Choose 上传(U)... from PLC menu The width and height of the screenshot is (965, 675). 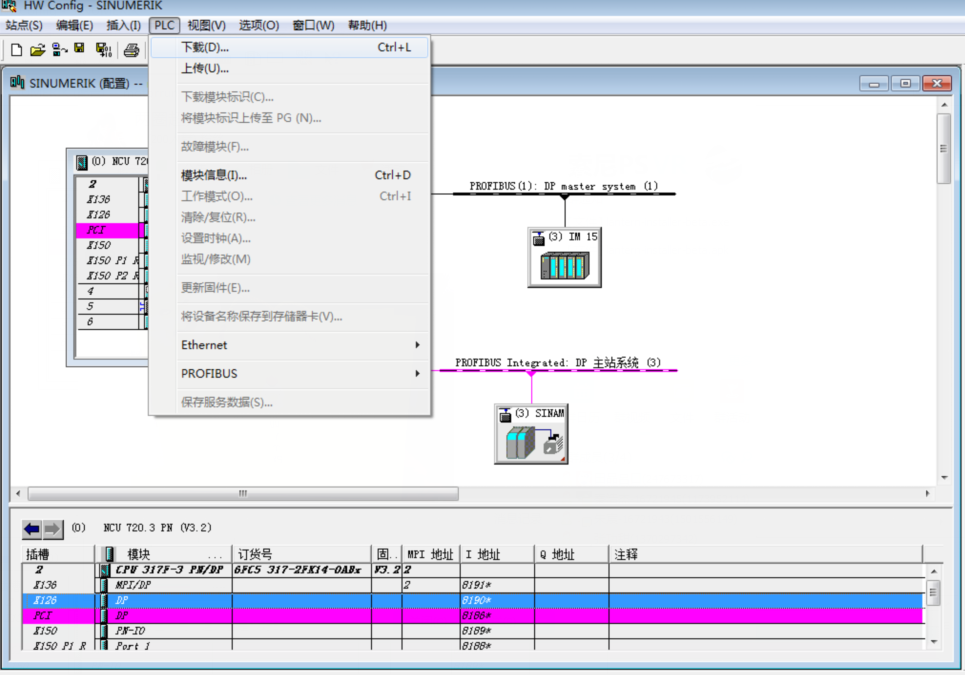pyautogui.click(x=289, y=68)
